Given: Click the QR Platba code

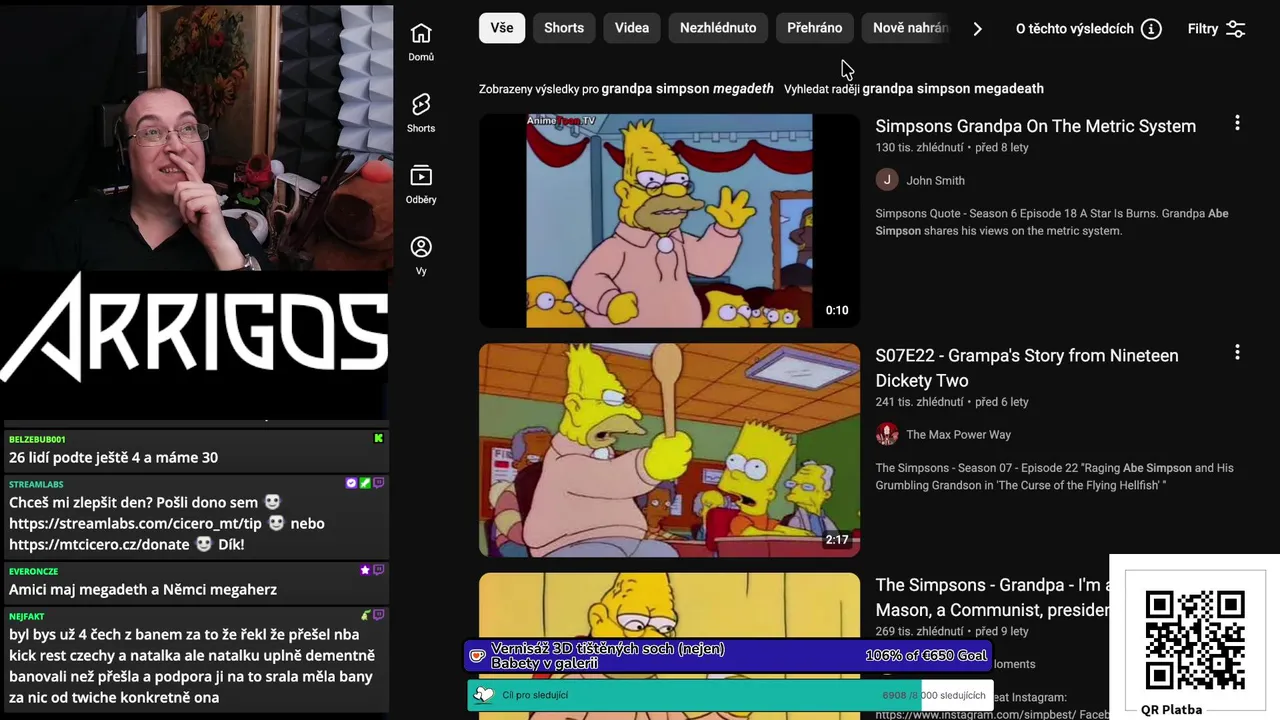Looking at the screenshot, I should (1195, 640).
